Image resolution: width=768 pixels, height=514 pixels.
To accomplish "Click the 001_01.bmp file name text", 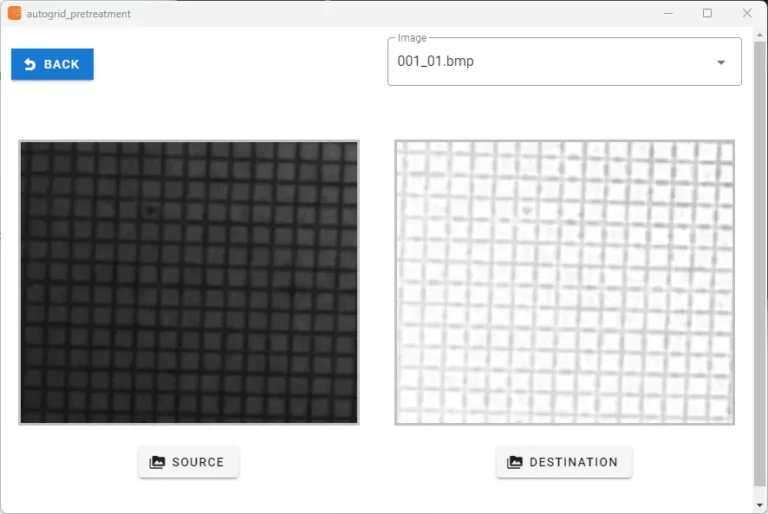I will click(x=435, y=61).
